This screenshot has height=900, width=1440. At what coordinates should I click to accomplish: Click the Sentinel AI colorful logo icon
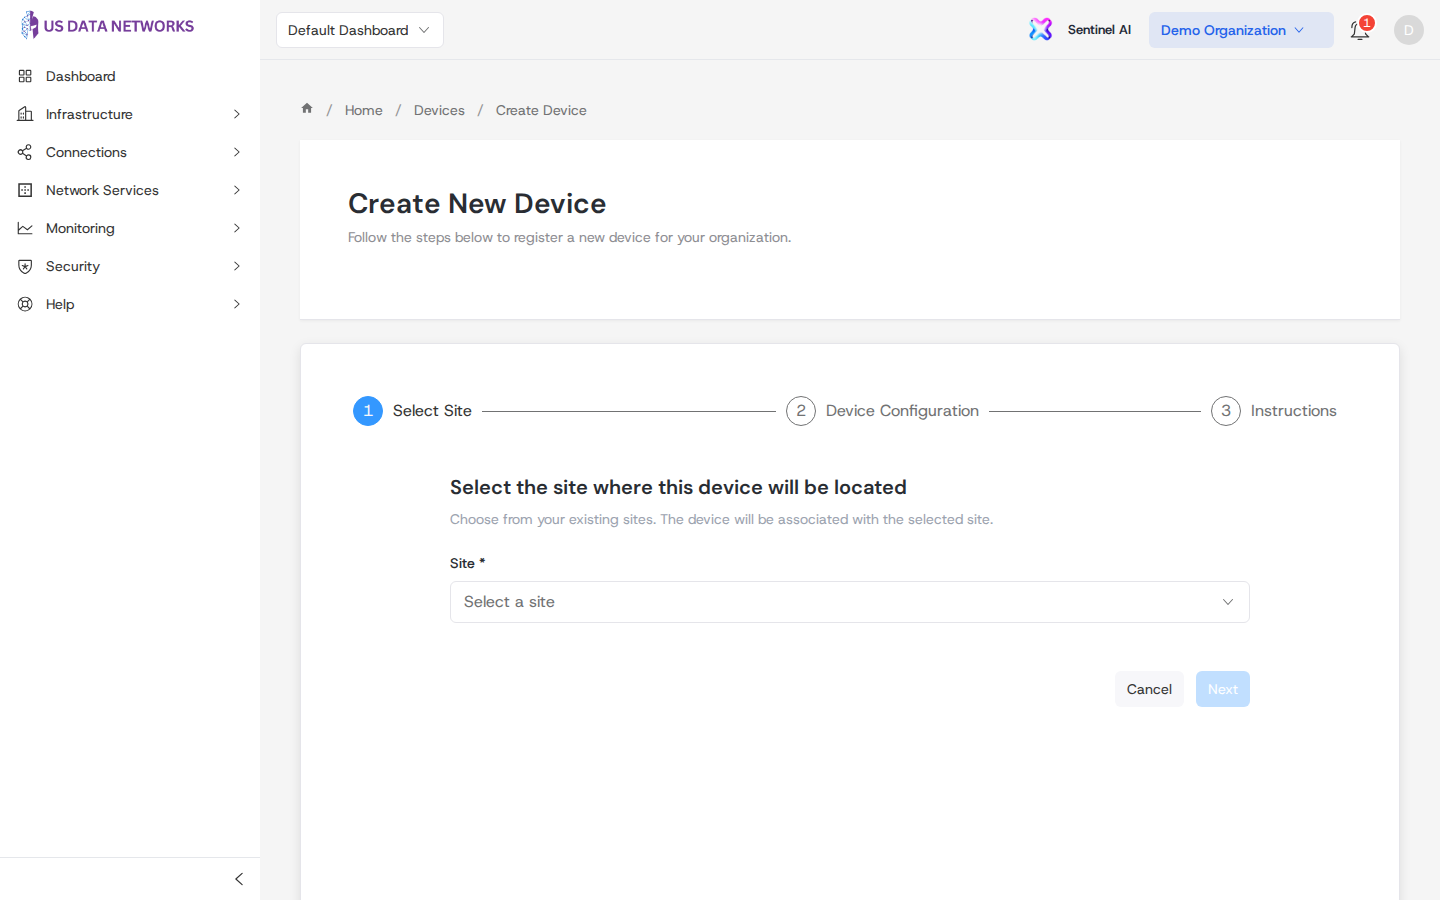click(x=1041, y=29)
